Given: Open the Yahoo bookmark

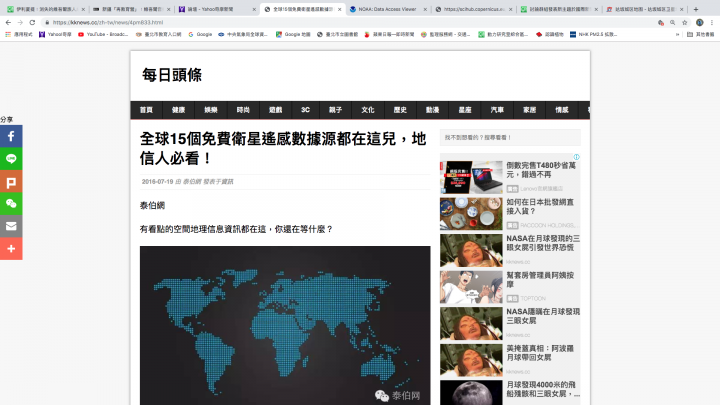Looking at the screenshot, I should (x=55, y=34).
